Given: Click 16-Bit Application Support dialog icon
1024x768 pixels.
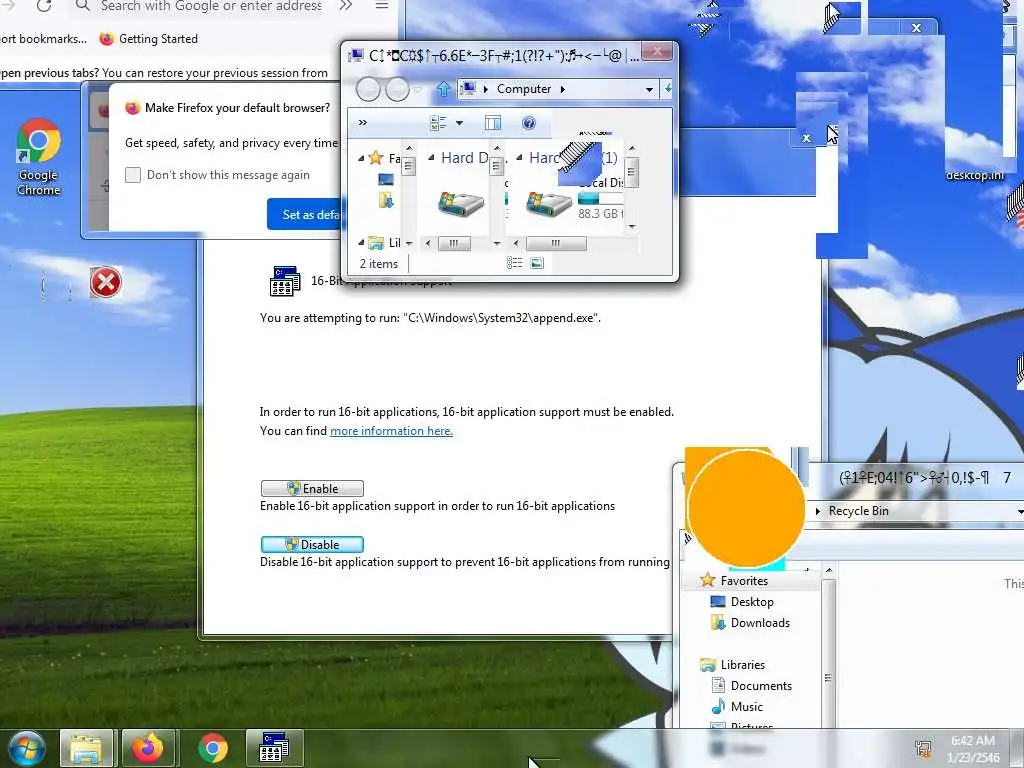Looking at the screenshot, I should click(x=285, y=281).
